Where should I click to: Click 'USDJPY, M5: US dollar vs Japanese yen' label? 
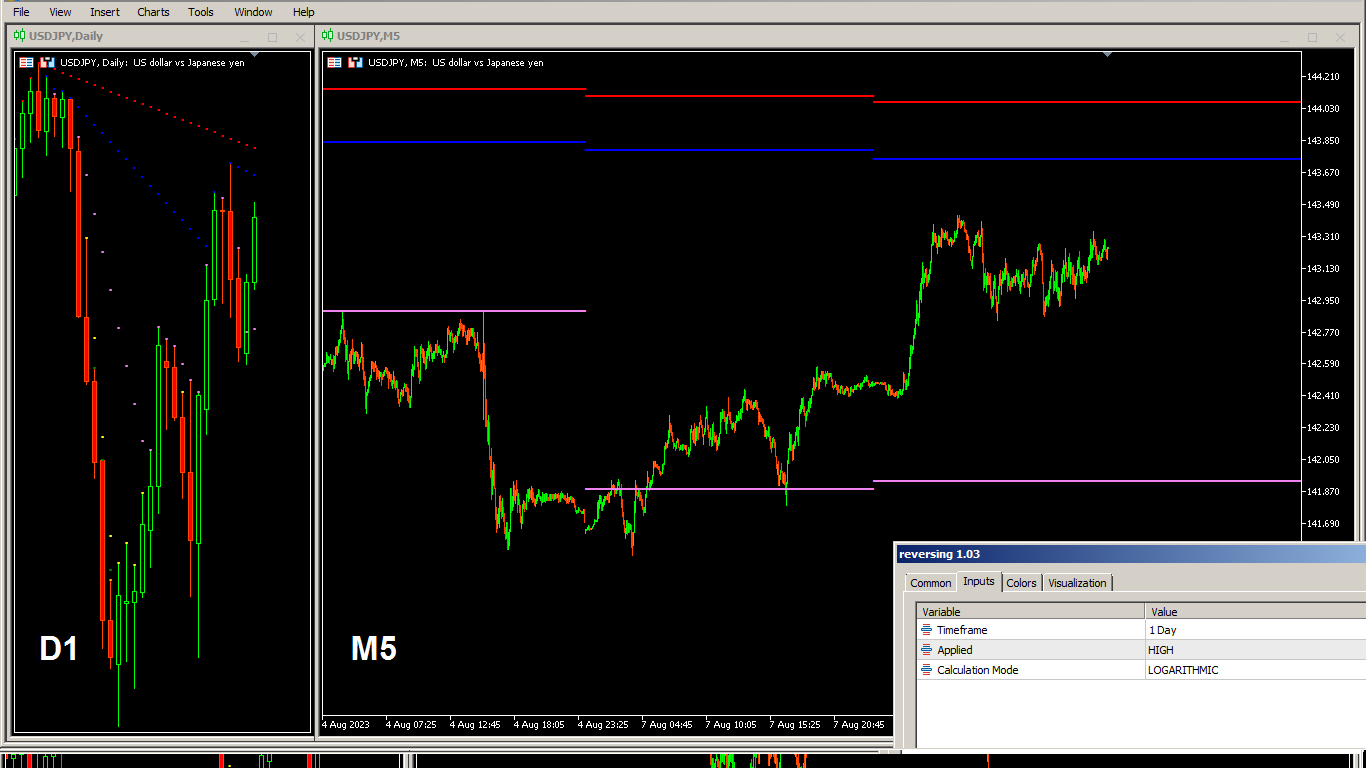click(x=456, y=62)
